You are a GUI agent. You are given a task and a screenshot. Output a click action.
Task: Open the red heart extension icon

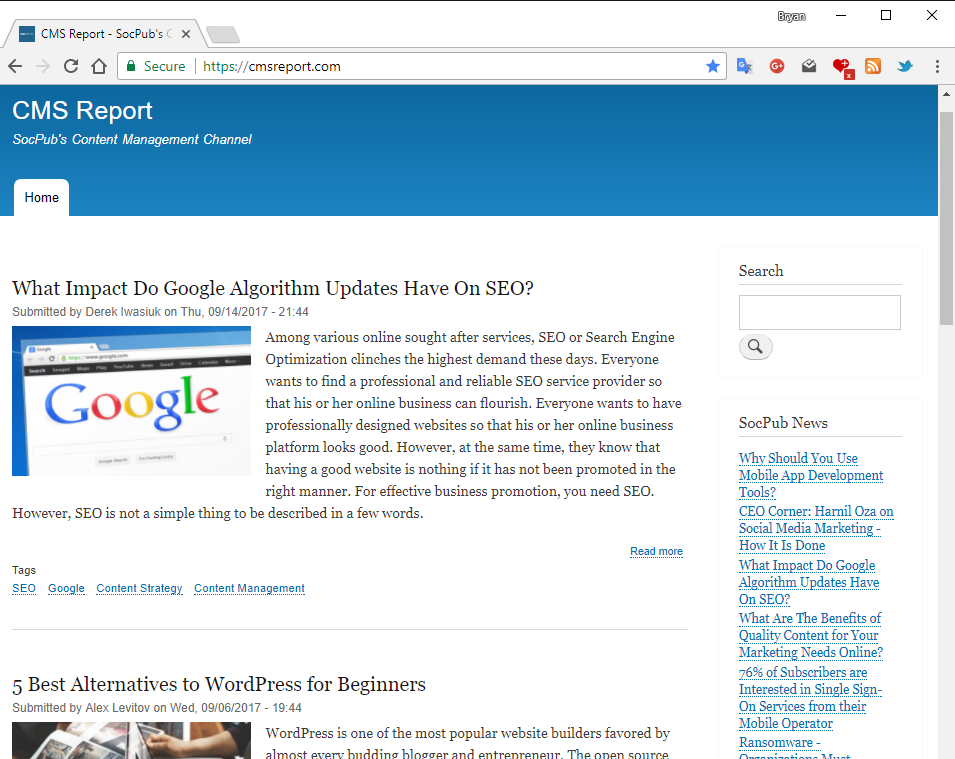click(x=842, y=67)
